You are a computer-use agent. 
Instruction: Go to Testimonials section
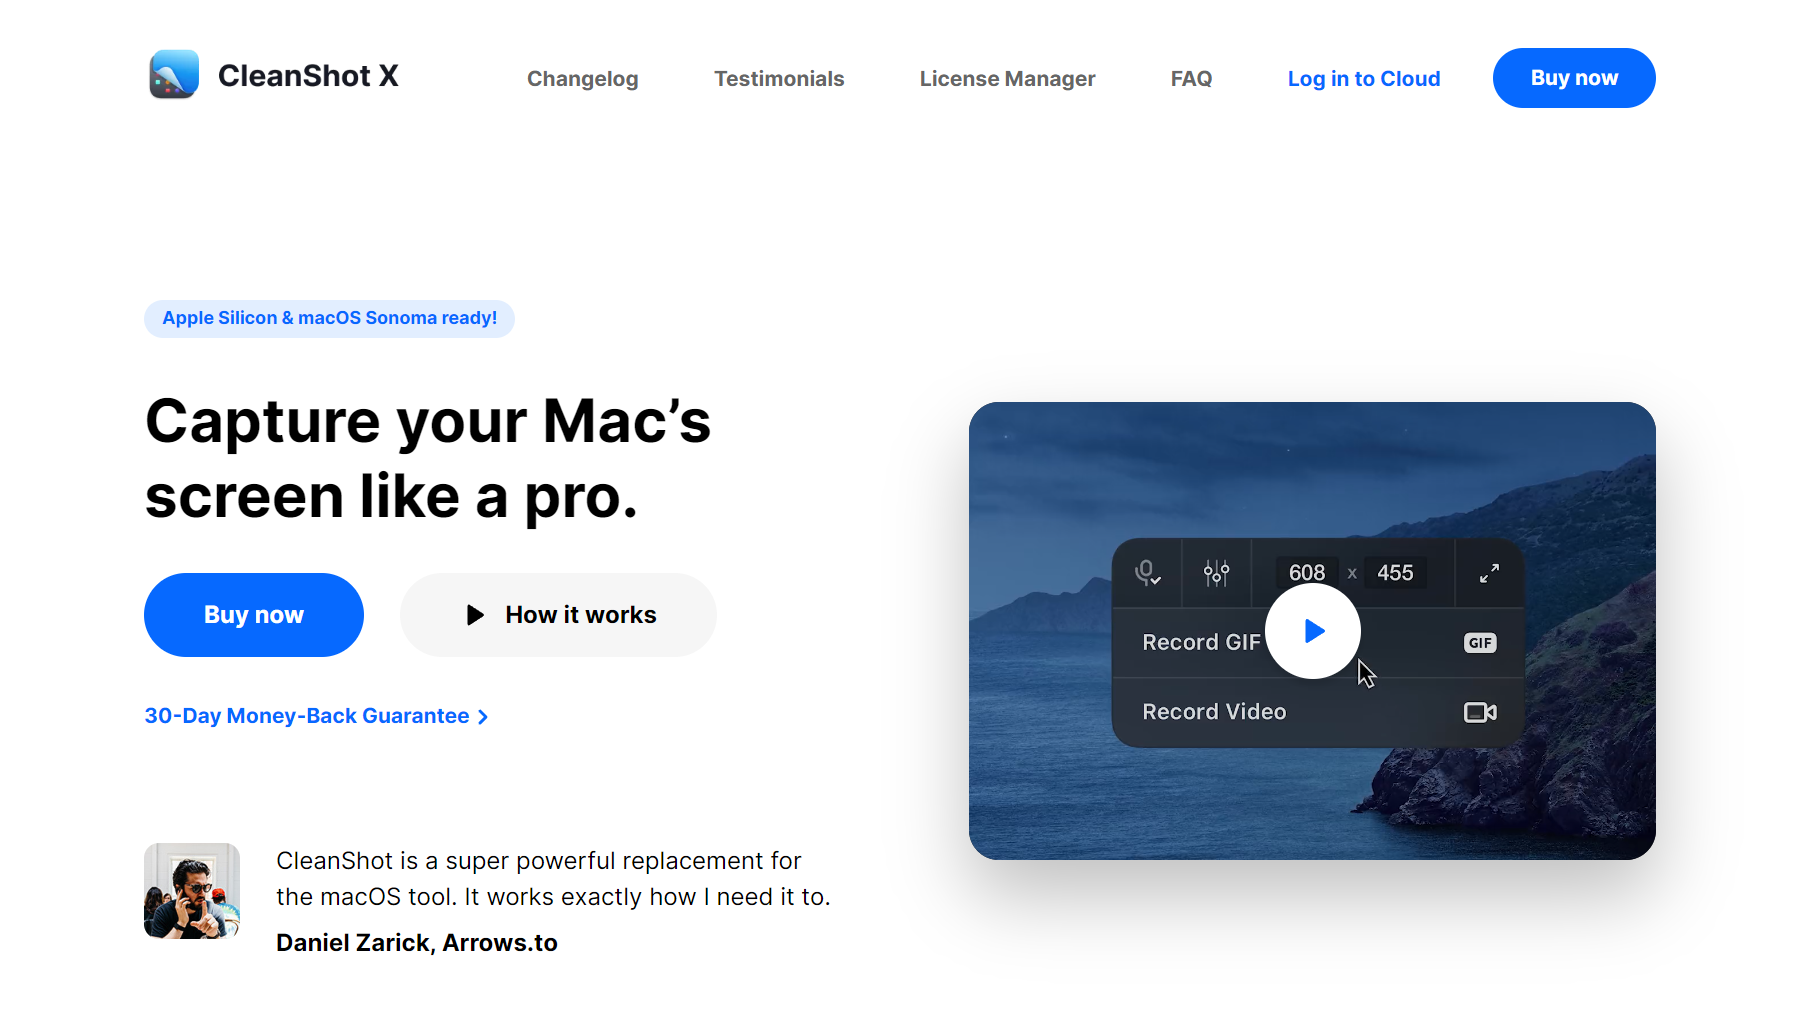coord(779,79)
